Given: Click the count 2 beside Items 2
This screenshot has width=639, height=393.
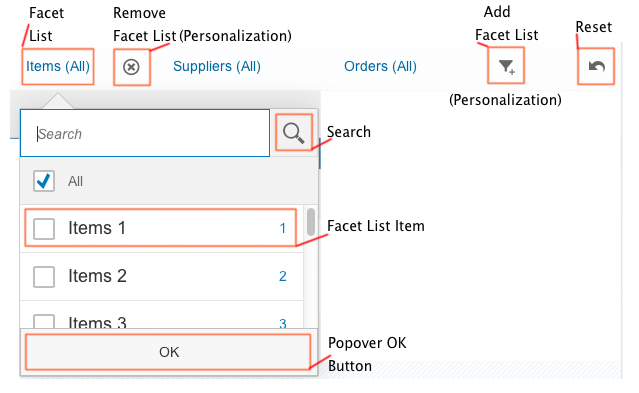Looking at the screenshot, I should 282,276.
